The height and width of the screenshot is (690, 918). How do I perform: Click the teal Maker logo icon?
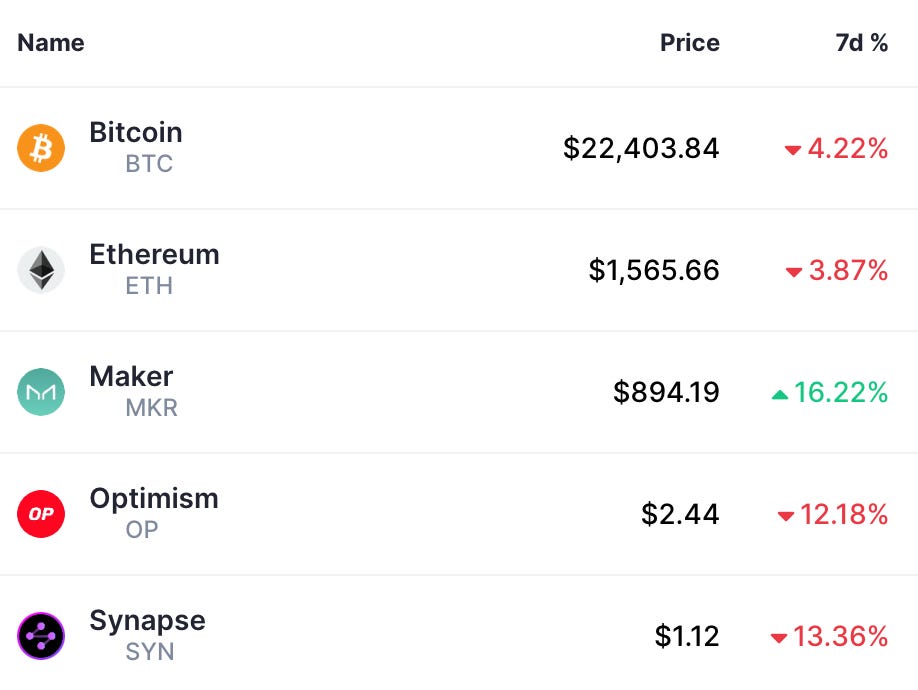click(x=41, y=392)
